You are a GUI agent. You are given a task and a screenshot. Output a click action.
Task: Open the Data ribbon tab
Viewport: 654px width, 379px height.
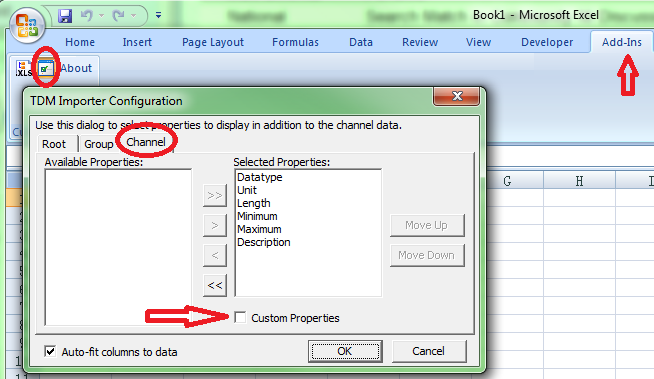point(361,42)
